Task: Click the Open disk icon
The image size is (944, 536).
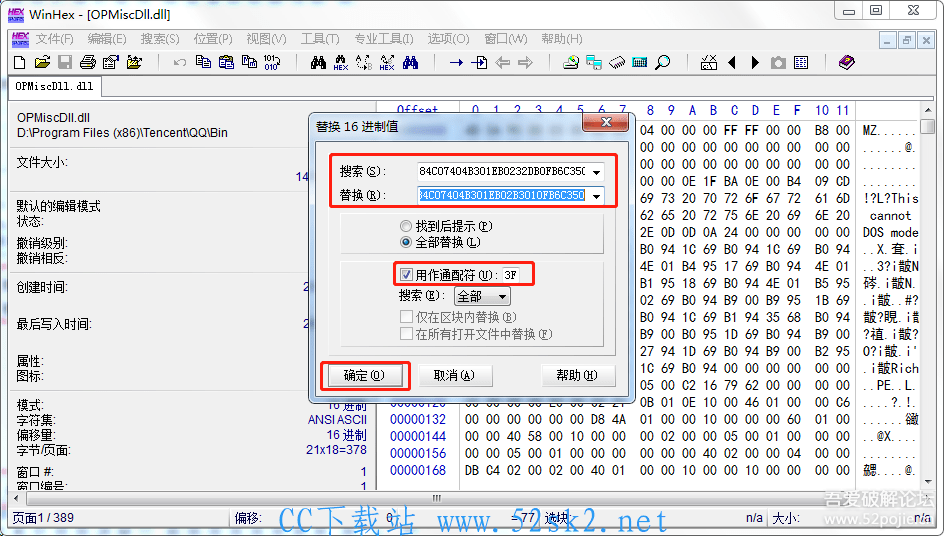Action: pyautogui.click(x=571, y=63)
